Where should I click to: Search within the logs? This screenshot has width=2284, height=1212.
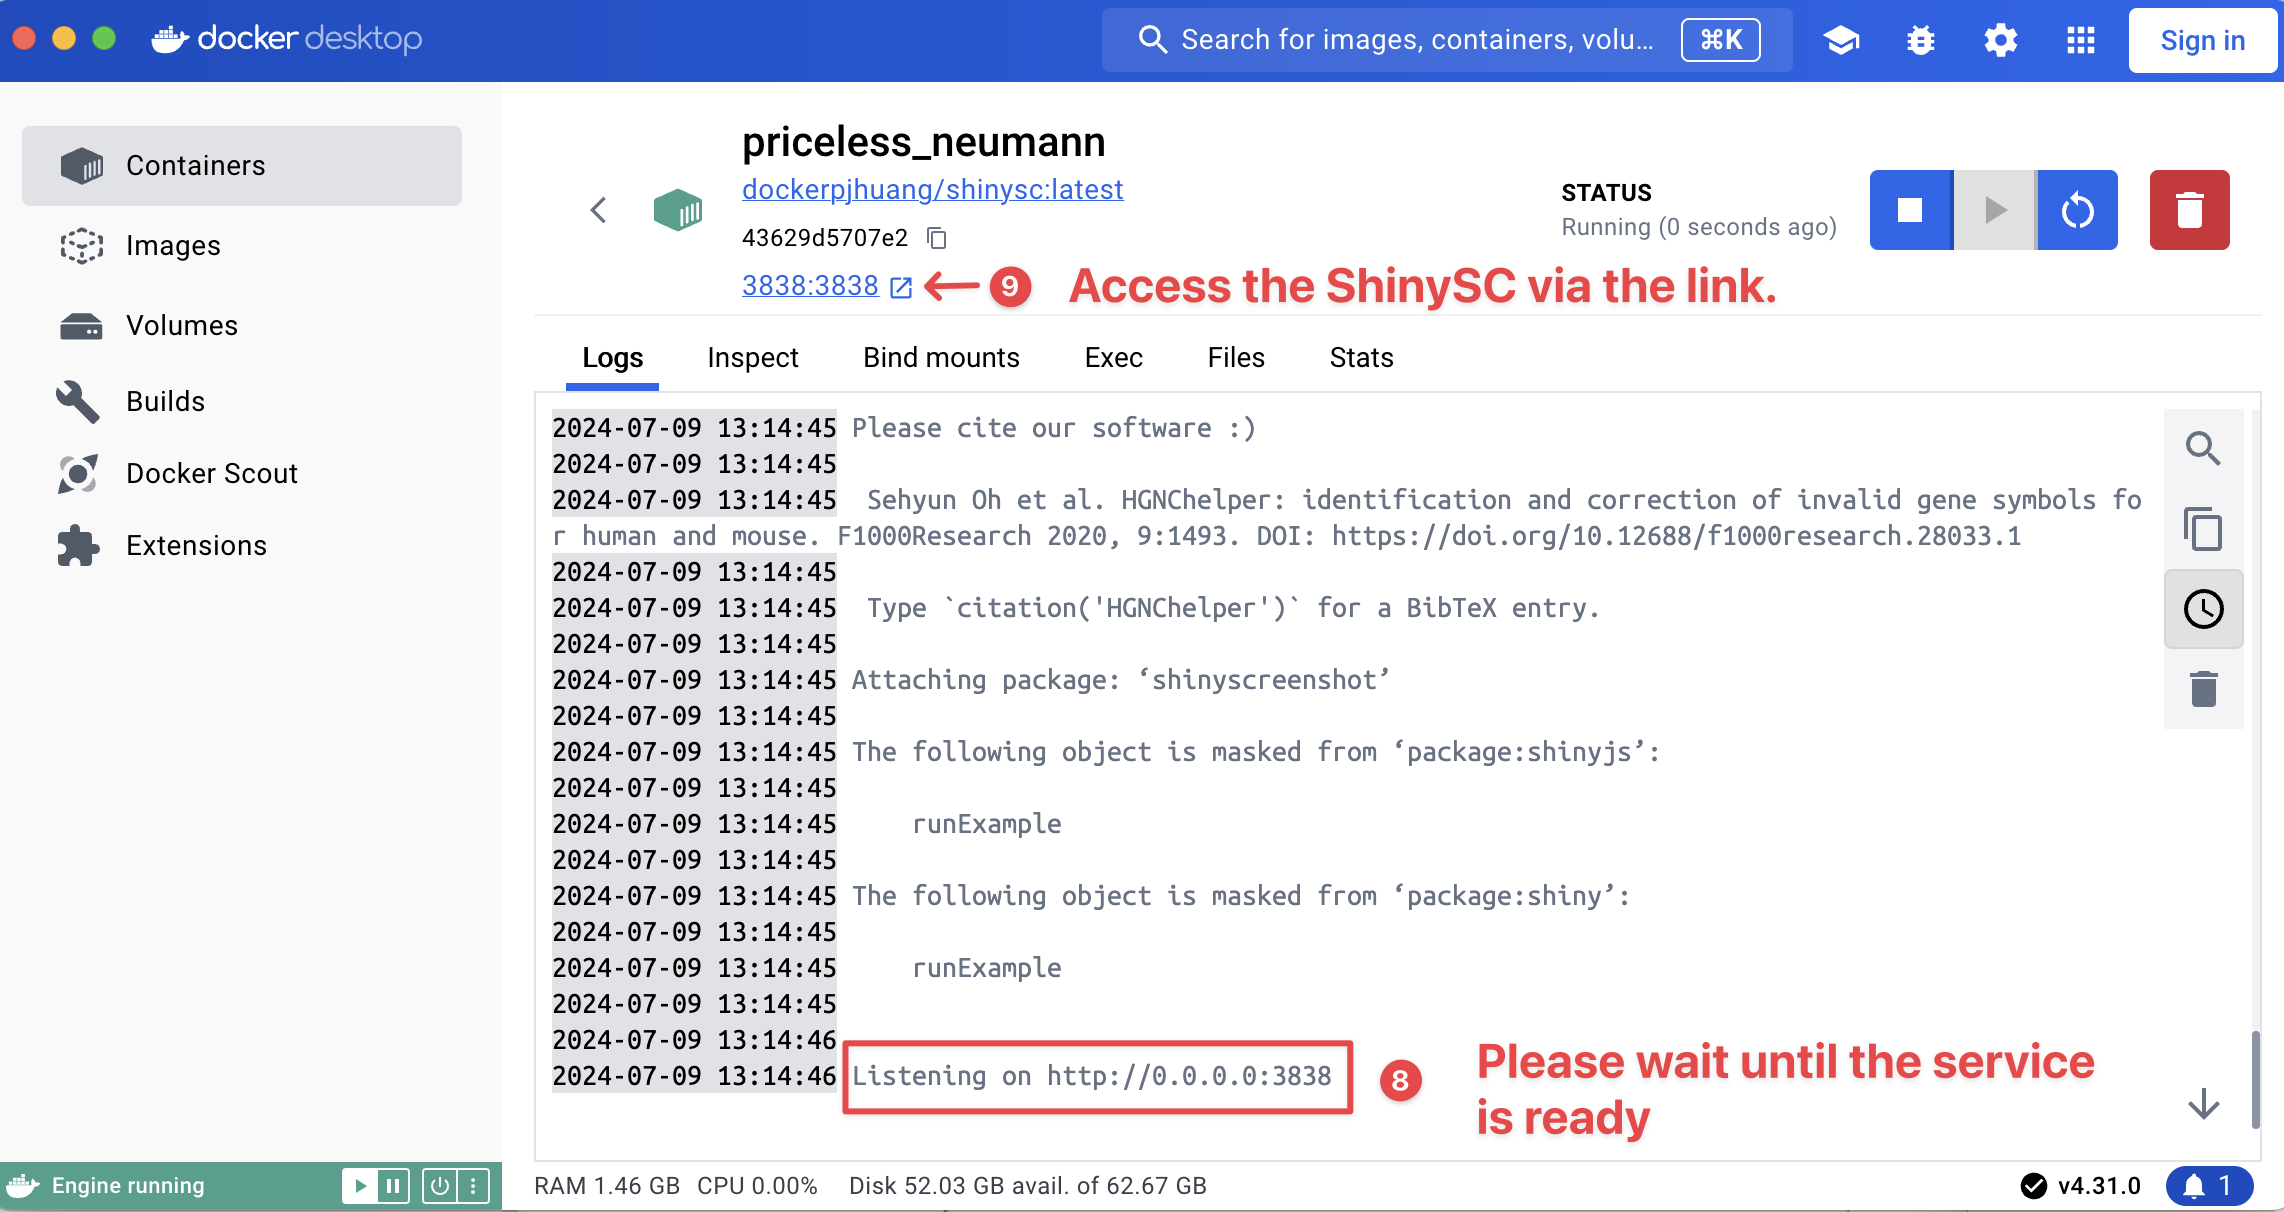(2203, 449)
